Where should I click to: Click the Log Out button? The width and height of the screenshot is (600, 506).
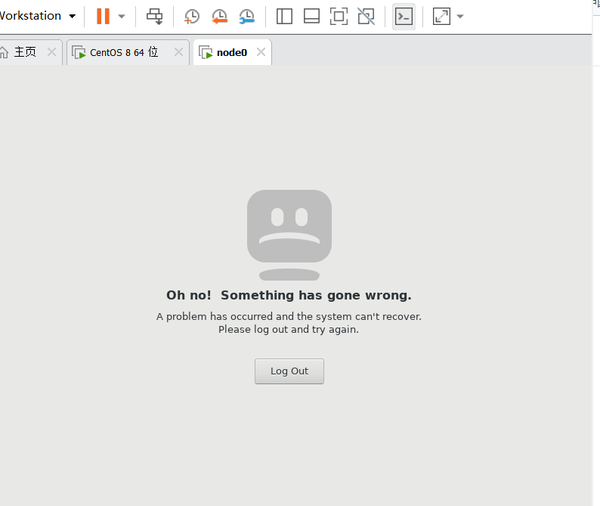[289, 371]
